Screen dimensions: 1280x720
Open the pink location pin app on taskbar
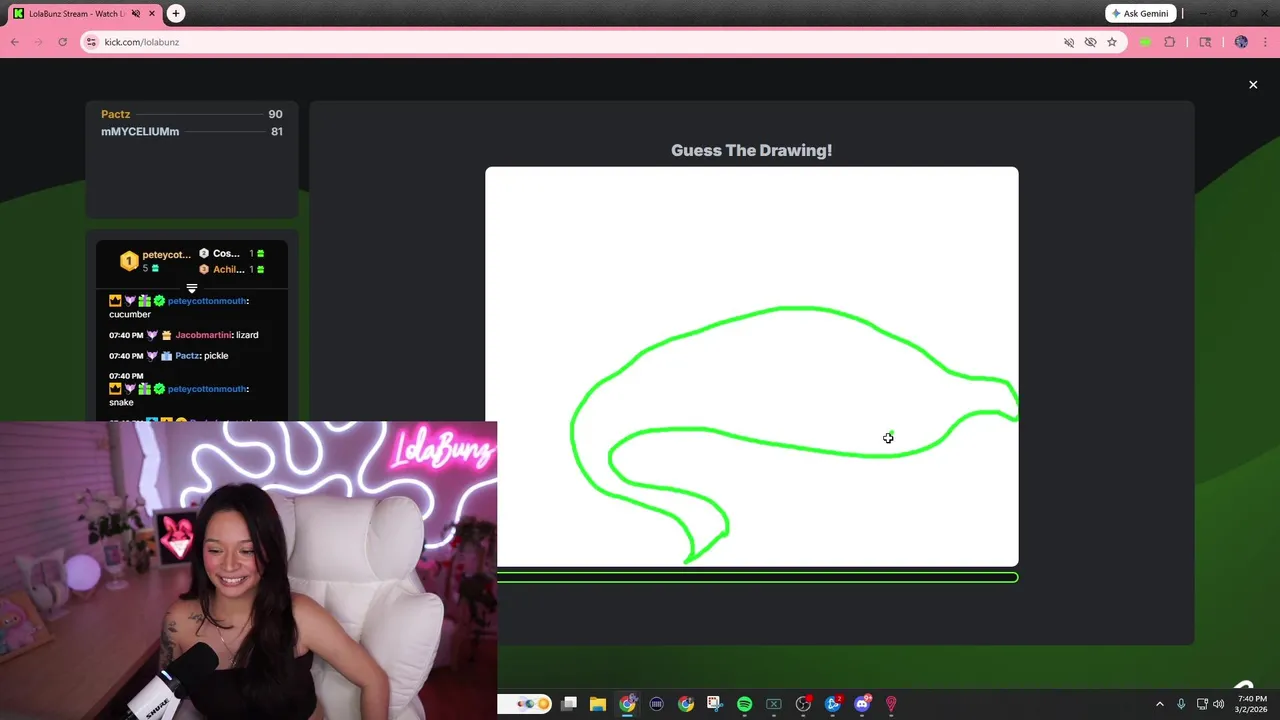pos(891,704)
